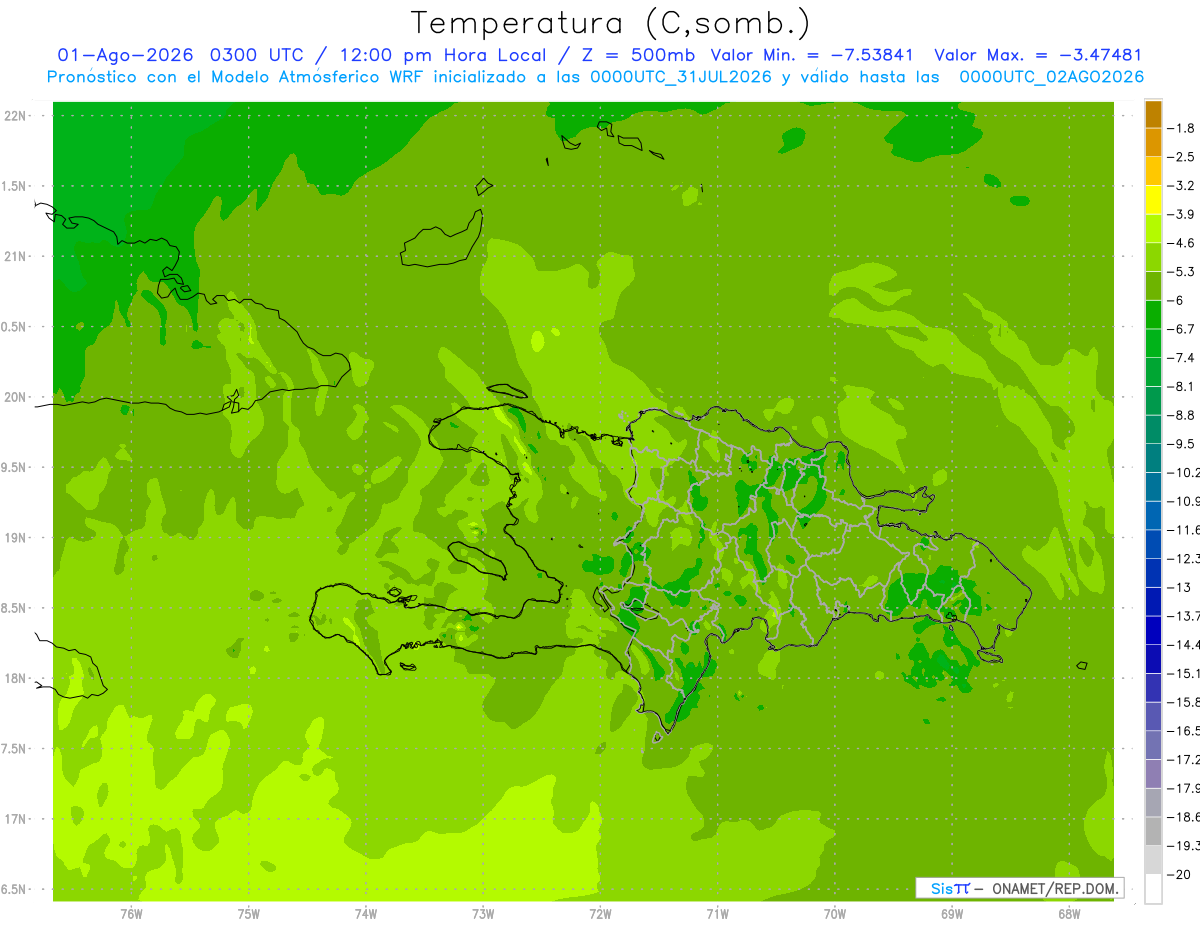The height and width of the screenshot is (927, 1200).
Task: Click the '-8.8' color bar label
Action: [x=1182, y=415]
